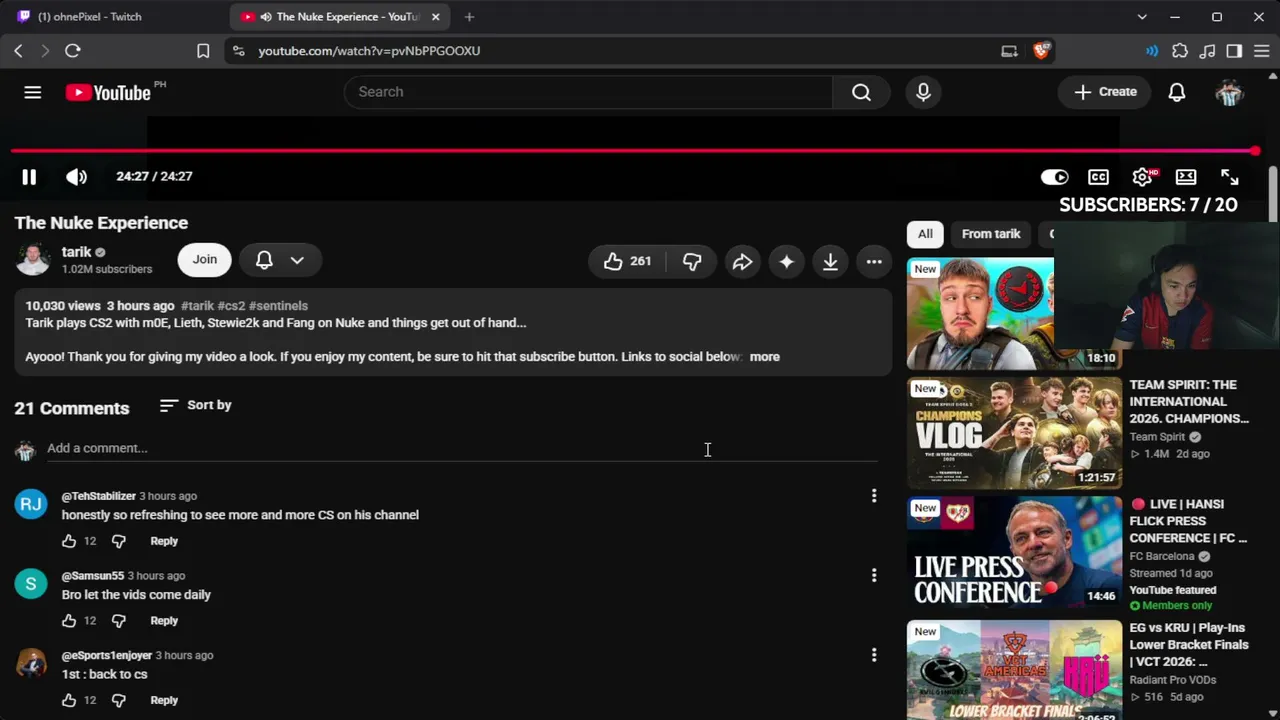
Task: Close The Nuke Experience tab
Action: (435, 17)
